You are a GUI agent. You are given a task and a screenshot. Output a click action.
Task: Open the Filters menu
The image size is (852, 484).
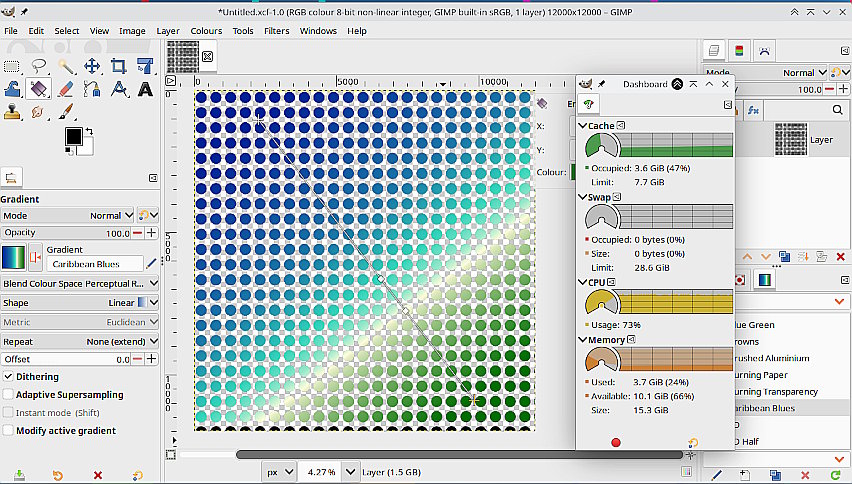[276, 31]
